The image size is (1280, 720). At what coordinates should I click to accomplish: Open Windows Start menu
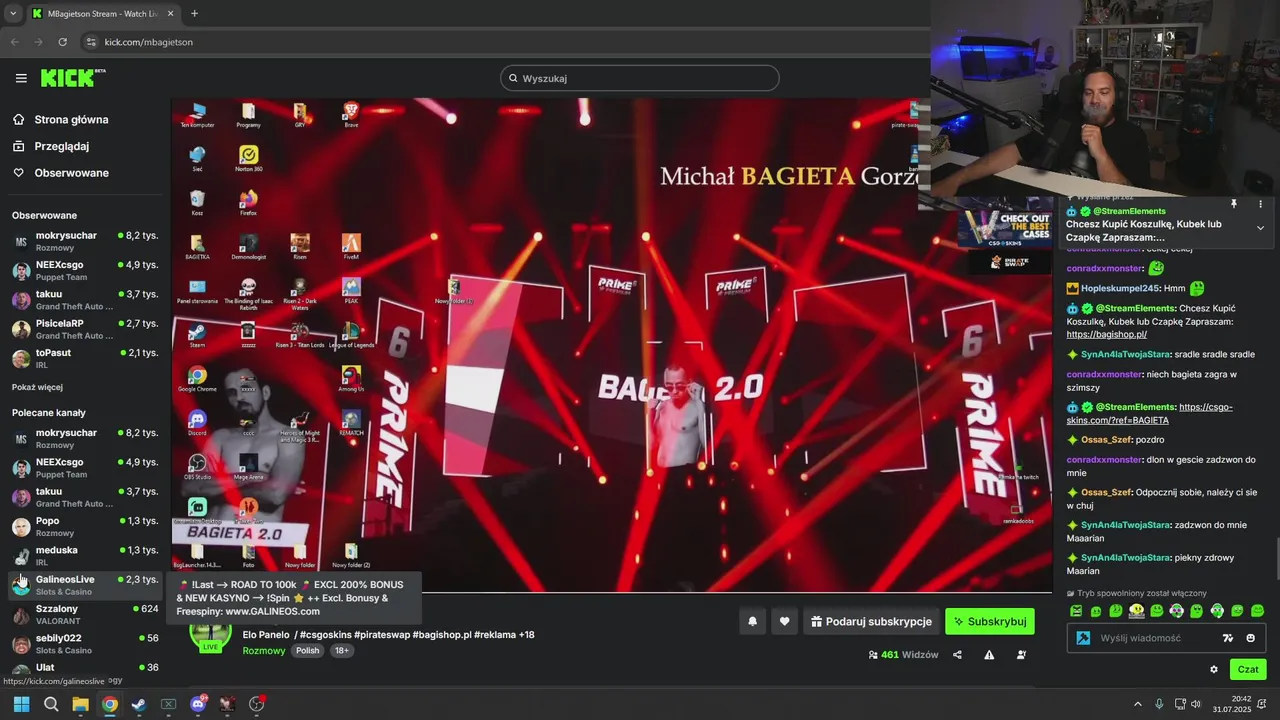(x=21, y=704)
